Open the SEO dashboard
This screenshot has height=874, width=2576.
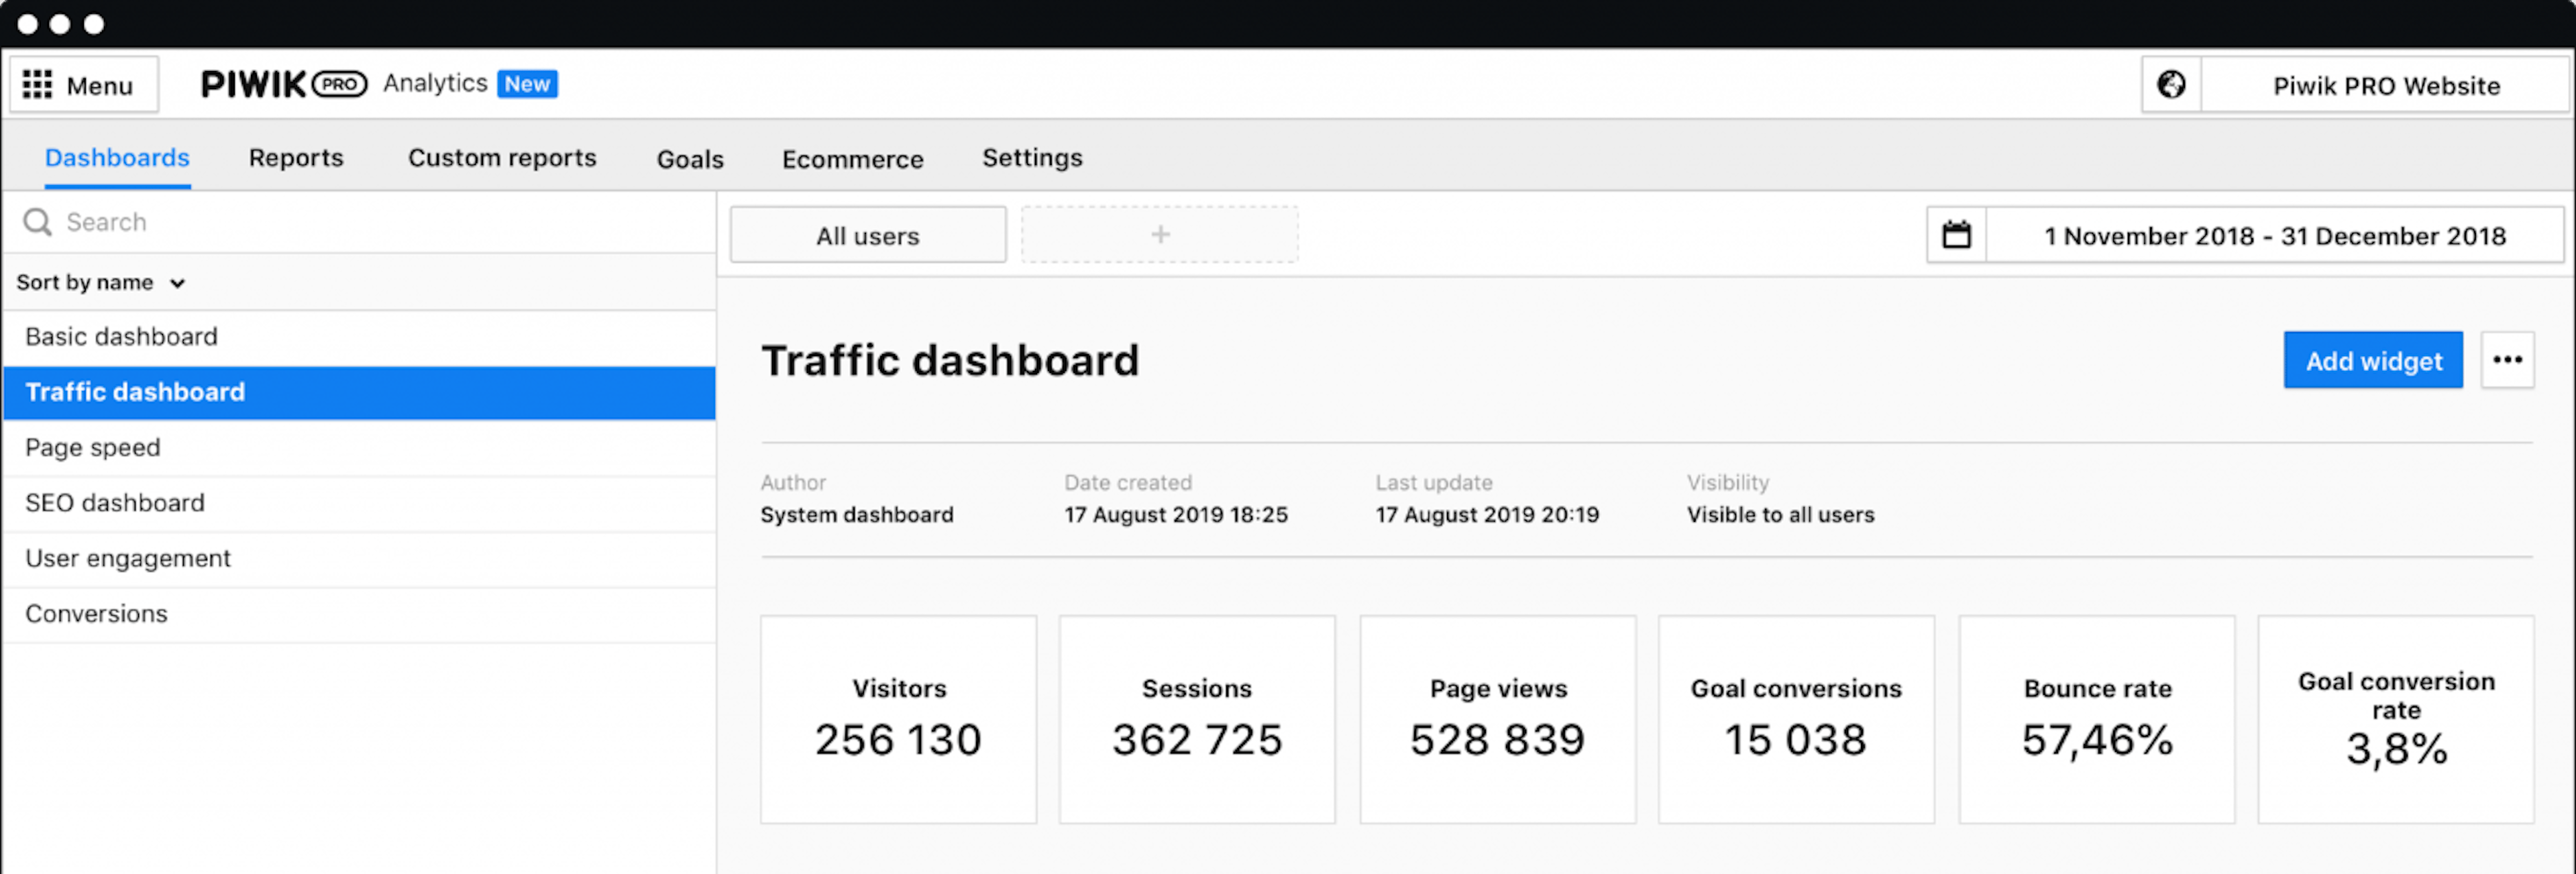115,503
